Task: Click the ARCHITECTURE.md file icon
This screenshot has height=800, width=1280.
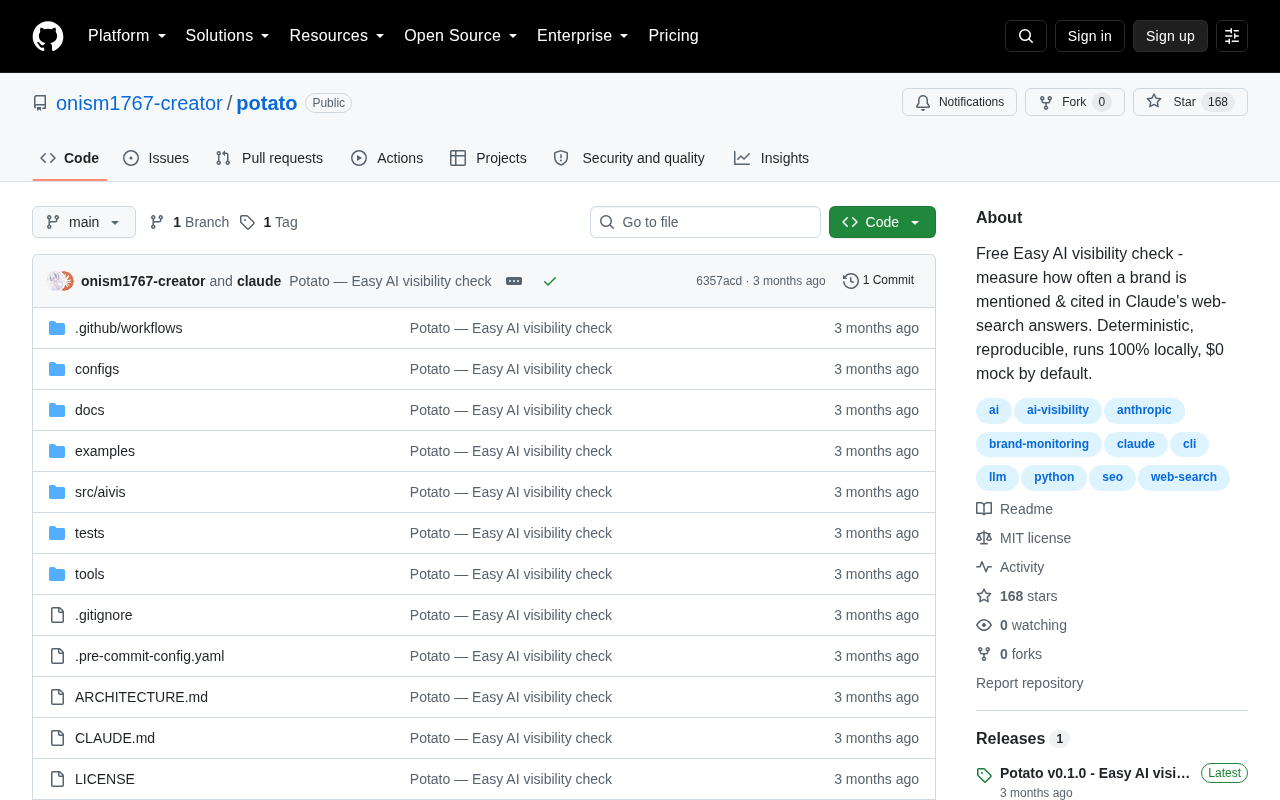Action: coord(57,697)
